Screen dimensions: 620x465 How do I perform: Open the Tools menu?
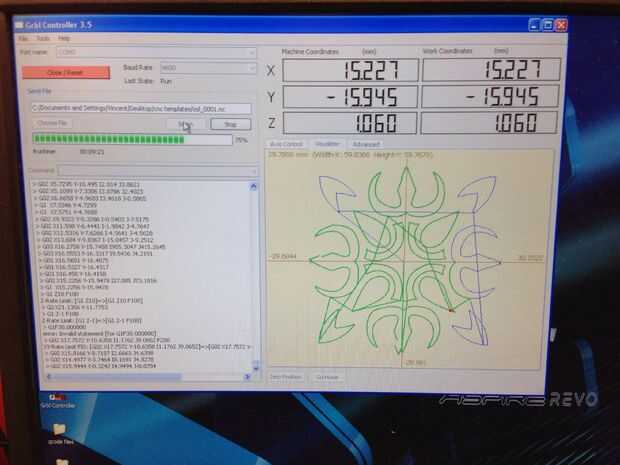point(43,38)
